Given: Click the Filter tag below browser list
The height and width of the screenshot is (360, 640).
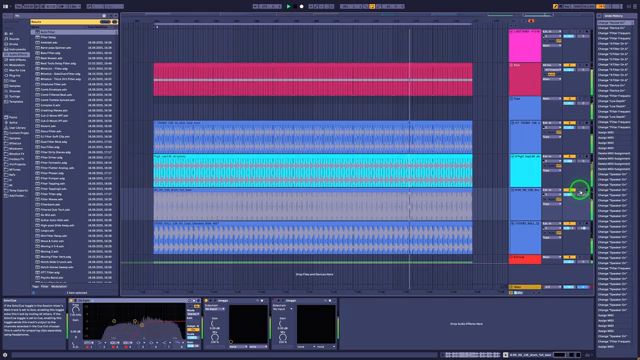Looking at the screenshot, I should pos(44,287).
